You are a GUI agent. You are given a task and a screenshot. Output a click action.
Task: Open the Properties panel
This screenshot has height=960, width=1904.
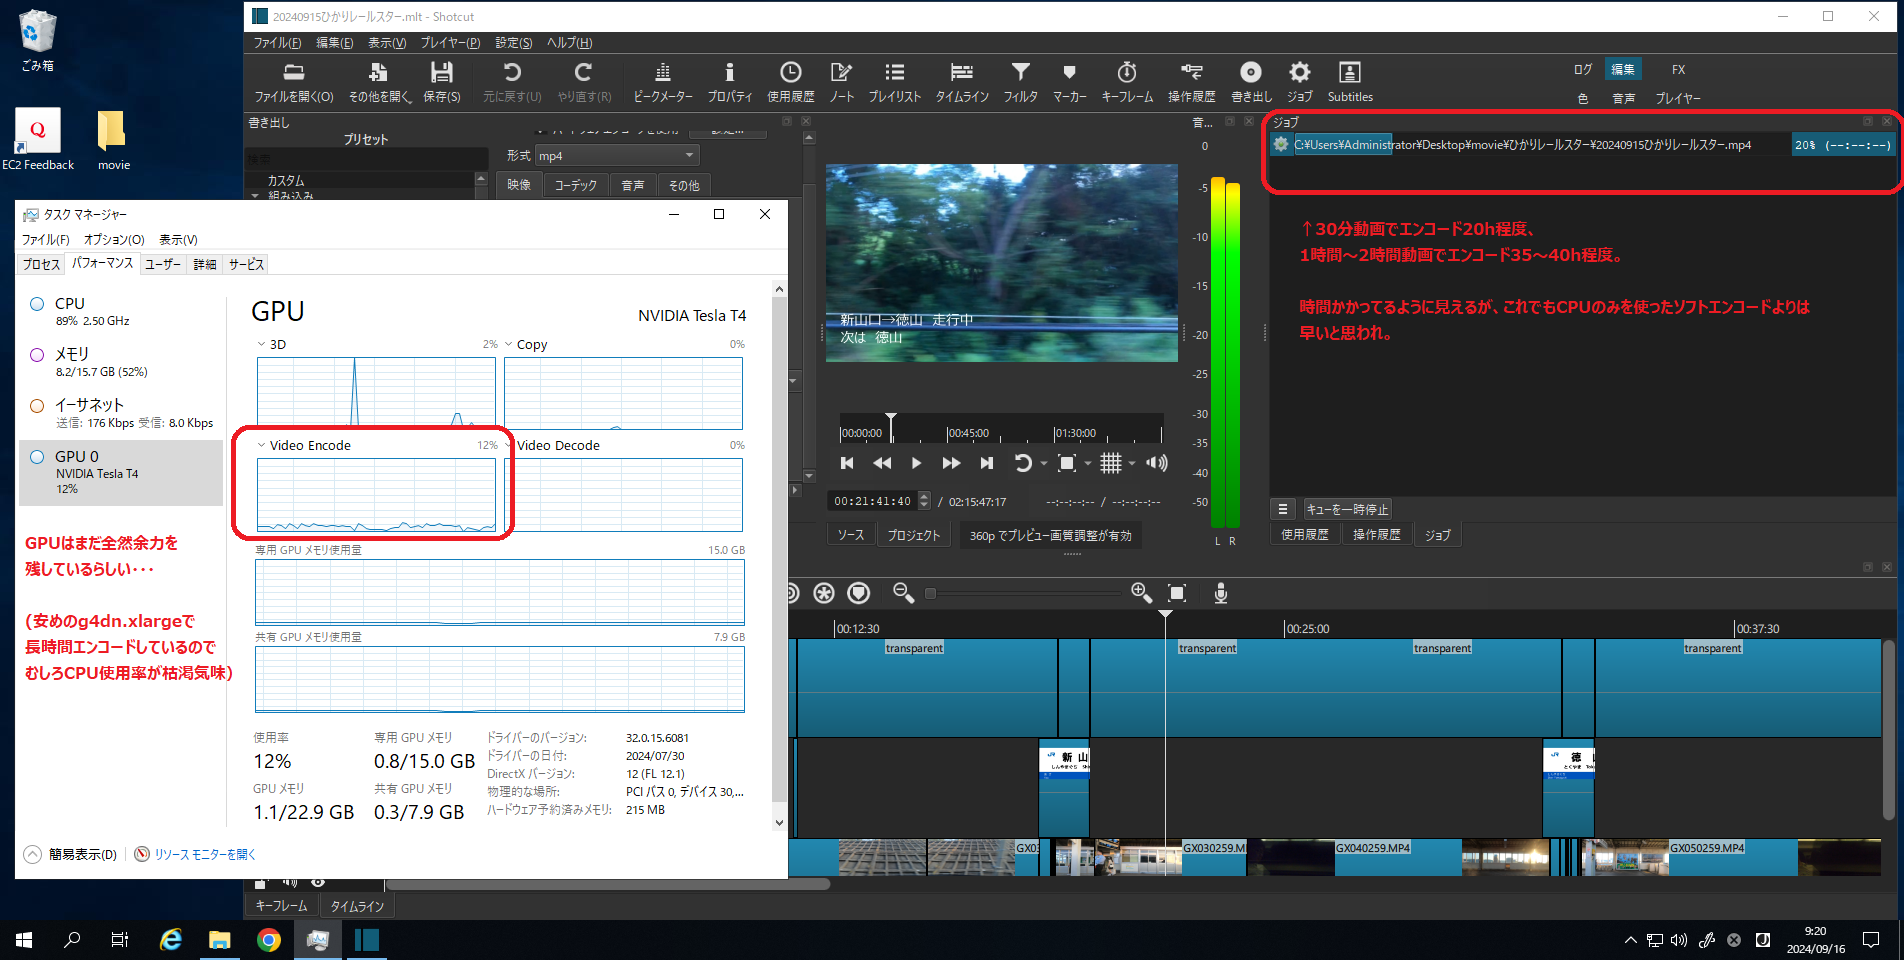(729, 80)
